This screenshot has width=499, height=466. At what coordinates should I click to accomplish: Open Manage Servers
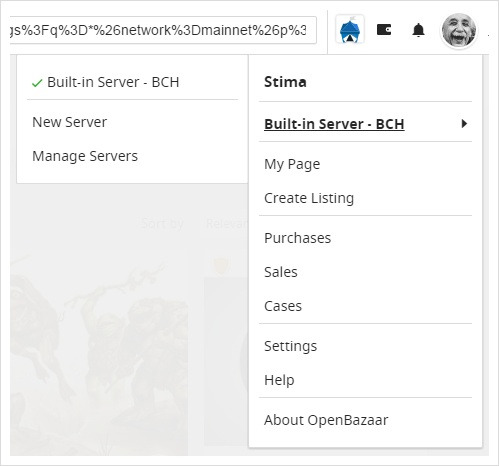tap(85, 156)
